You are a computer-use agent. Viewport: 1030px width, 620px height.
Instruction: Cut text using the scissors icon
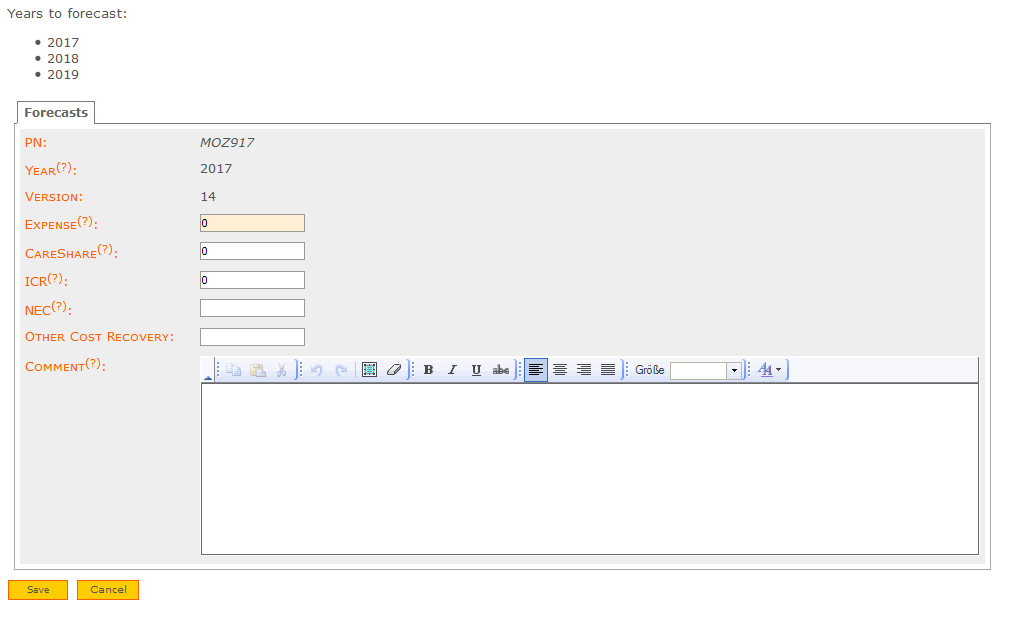(280, 370)
